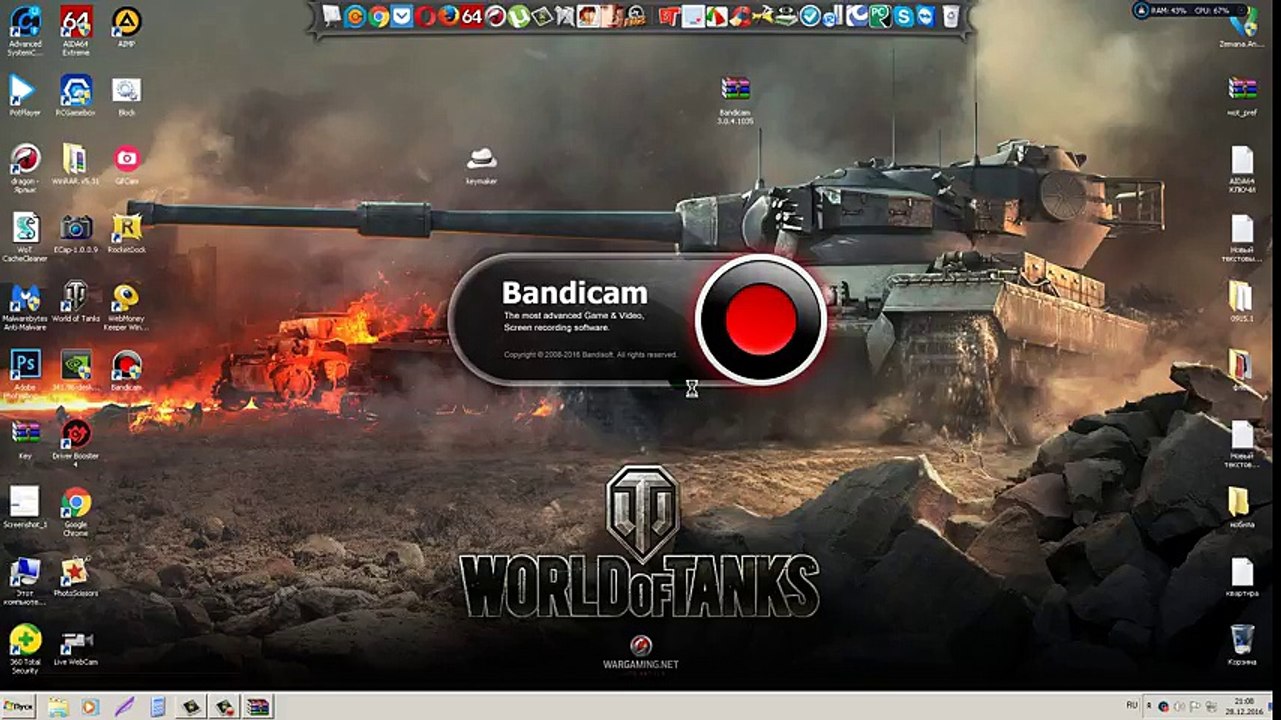The width and height of the screenshot is (1281, 720).
Task: Click the RU language indicator in tray
Action: click(x=1132, y=705)
